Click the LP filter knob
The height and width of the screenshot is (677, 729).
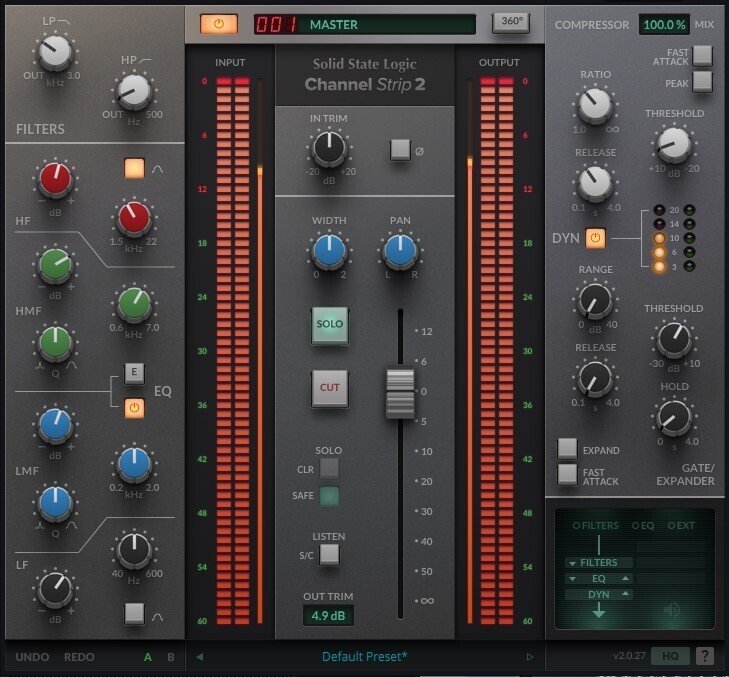coord(55,52)
